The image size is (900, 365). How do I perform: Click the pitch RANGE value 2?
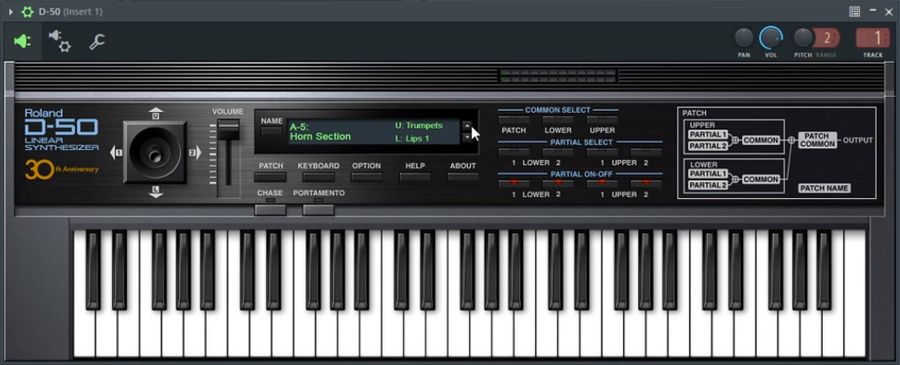coord(827,38)
